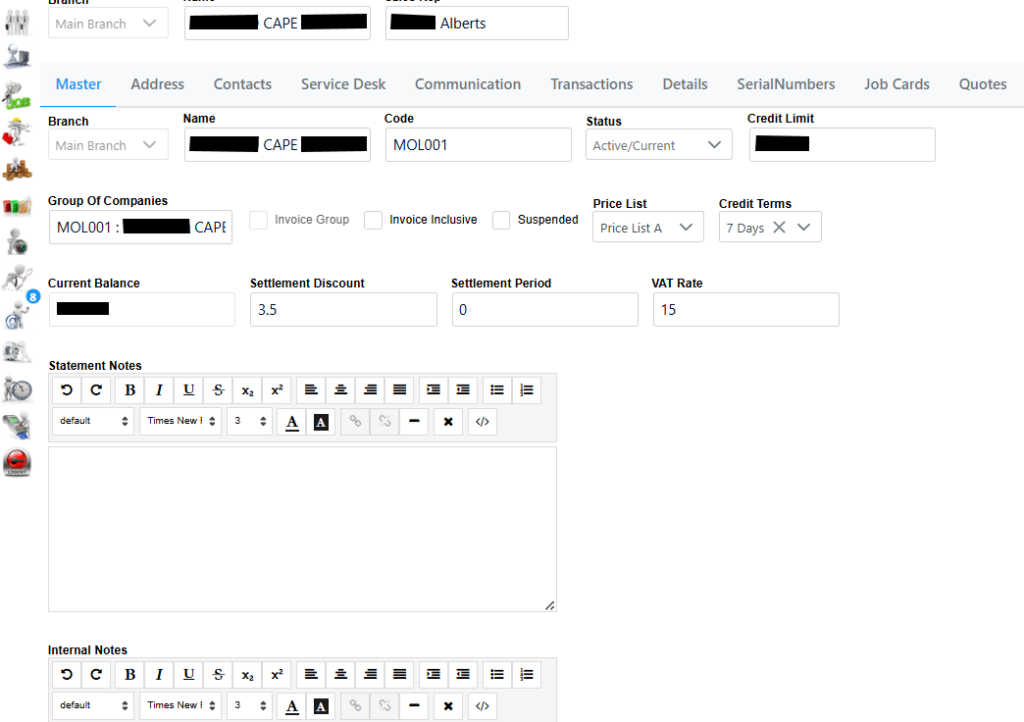The height and width of the screenshot is (722, 1024).
Task: Click Bold in Statement Notes toolbar
Action: click(x=130, y=390)
